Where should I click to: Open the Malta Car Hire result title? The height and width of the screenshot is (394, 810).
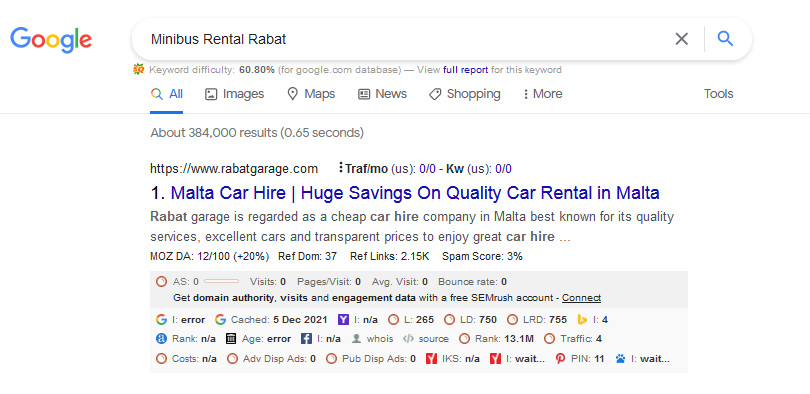tap(415, 193)
